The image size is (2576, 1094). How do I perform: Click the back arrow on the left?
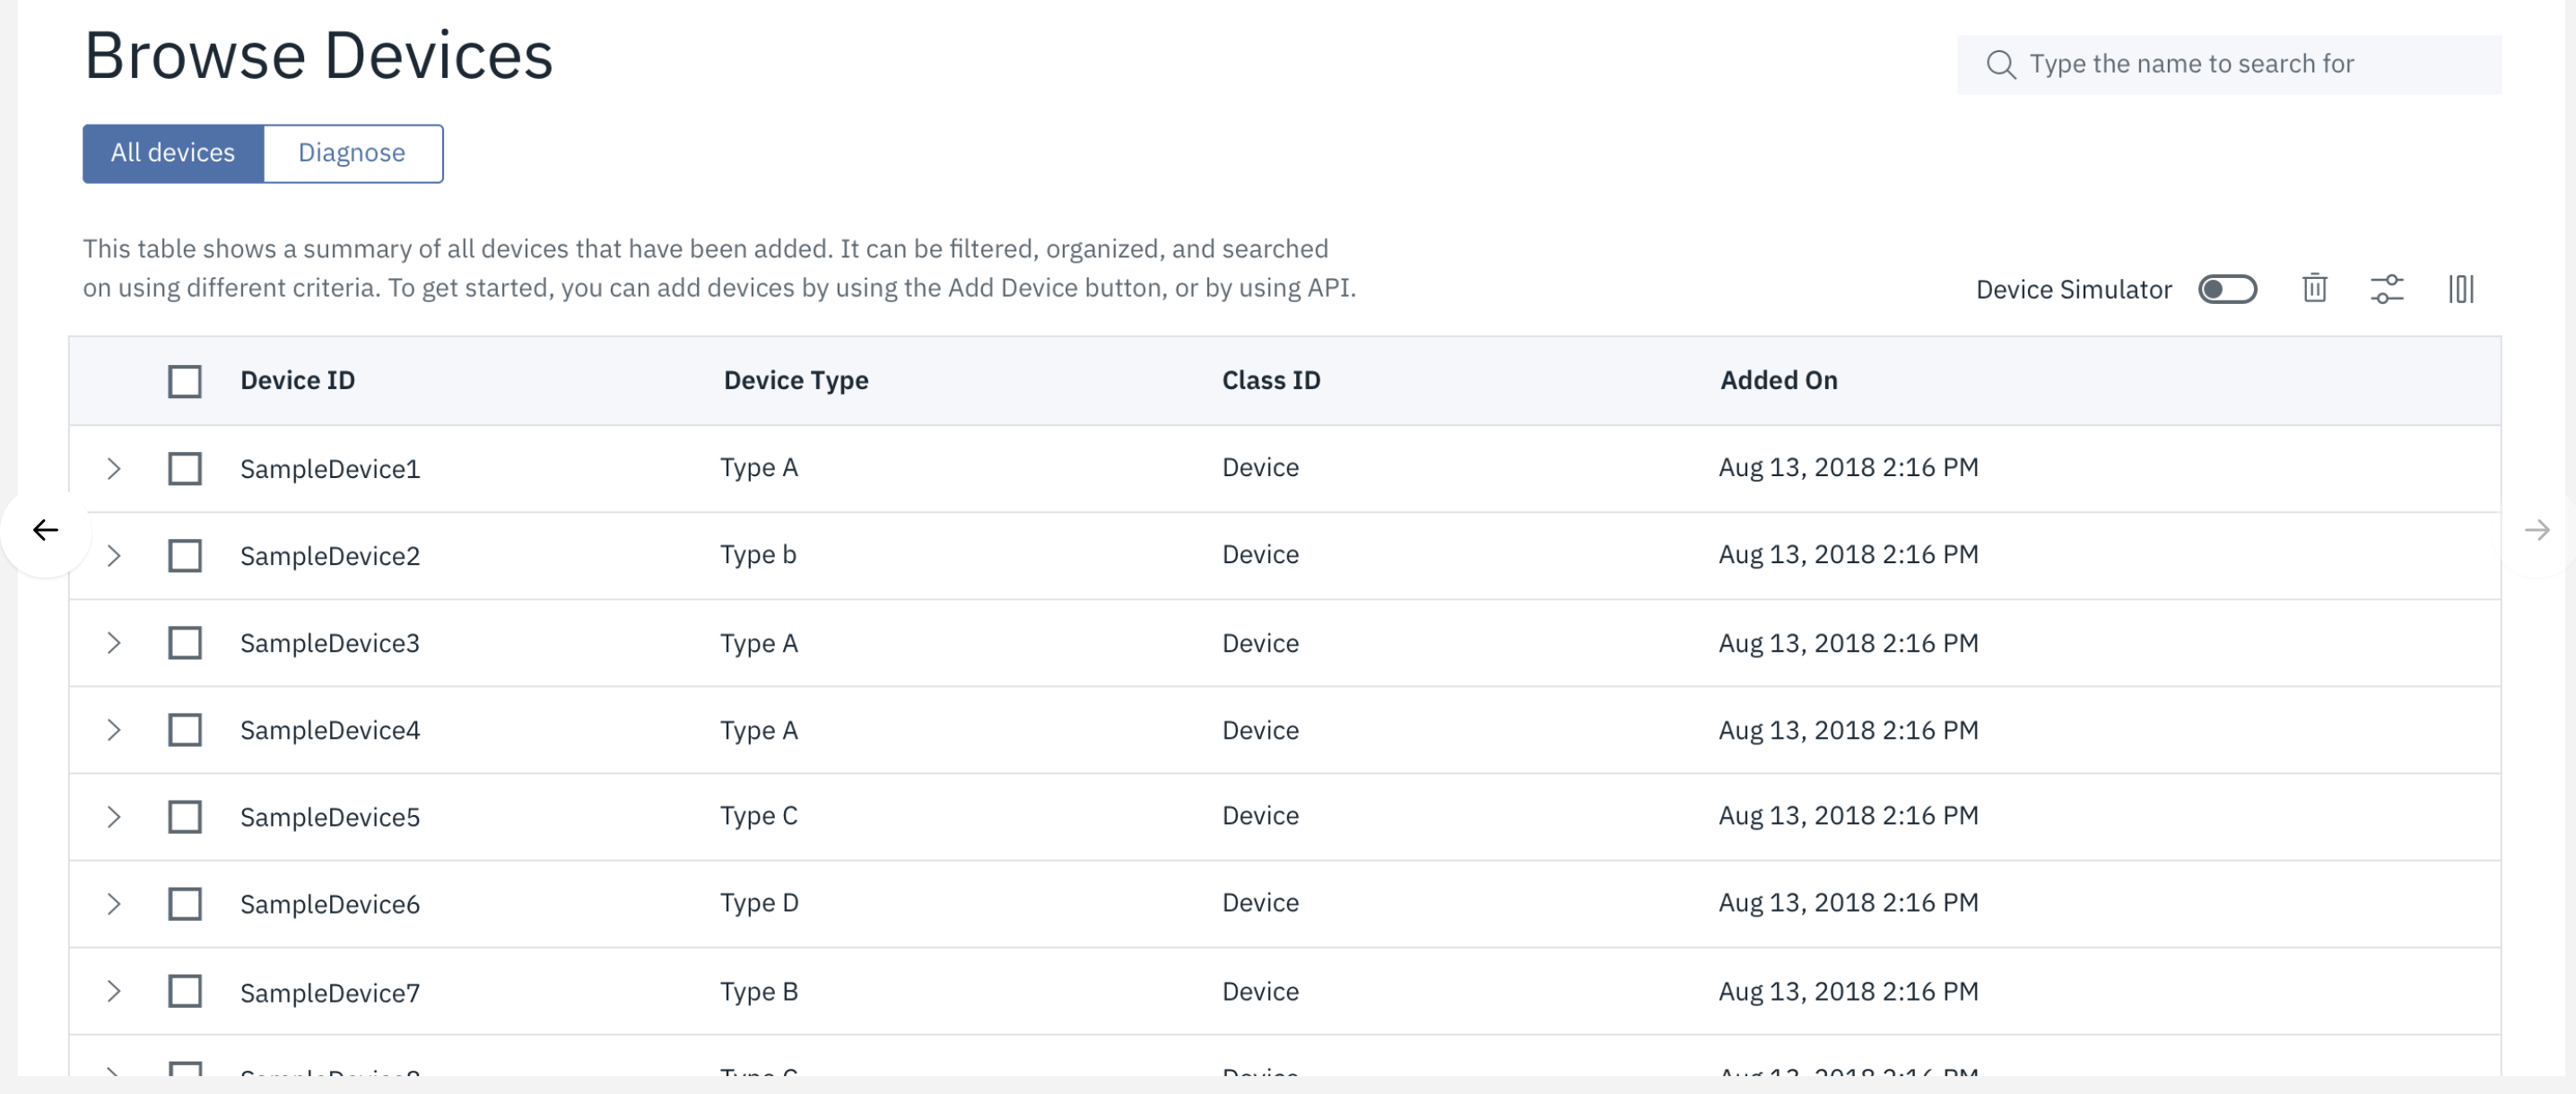(x=45, y=530)
